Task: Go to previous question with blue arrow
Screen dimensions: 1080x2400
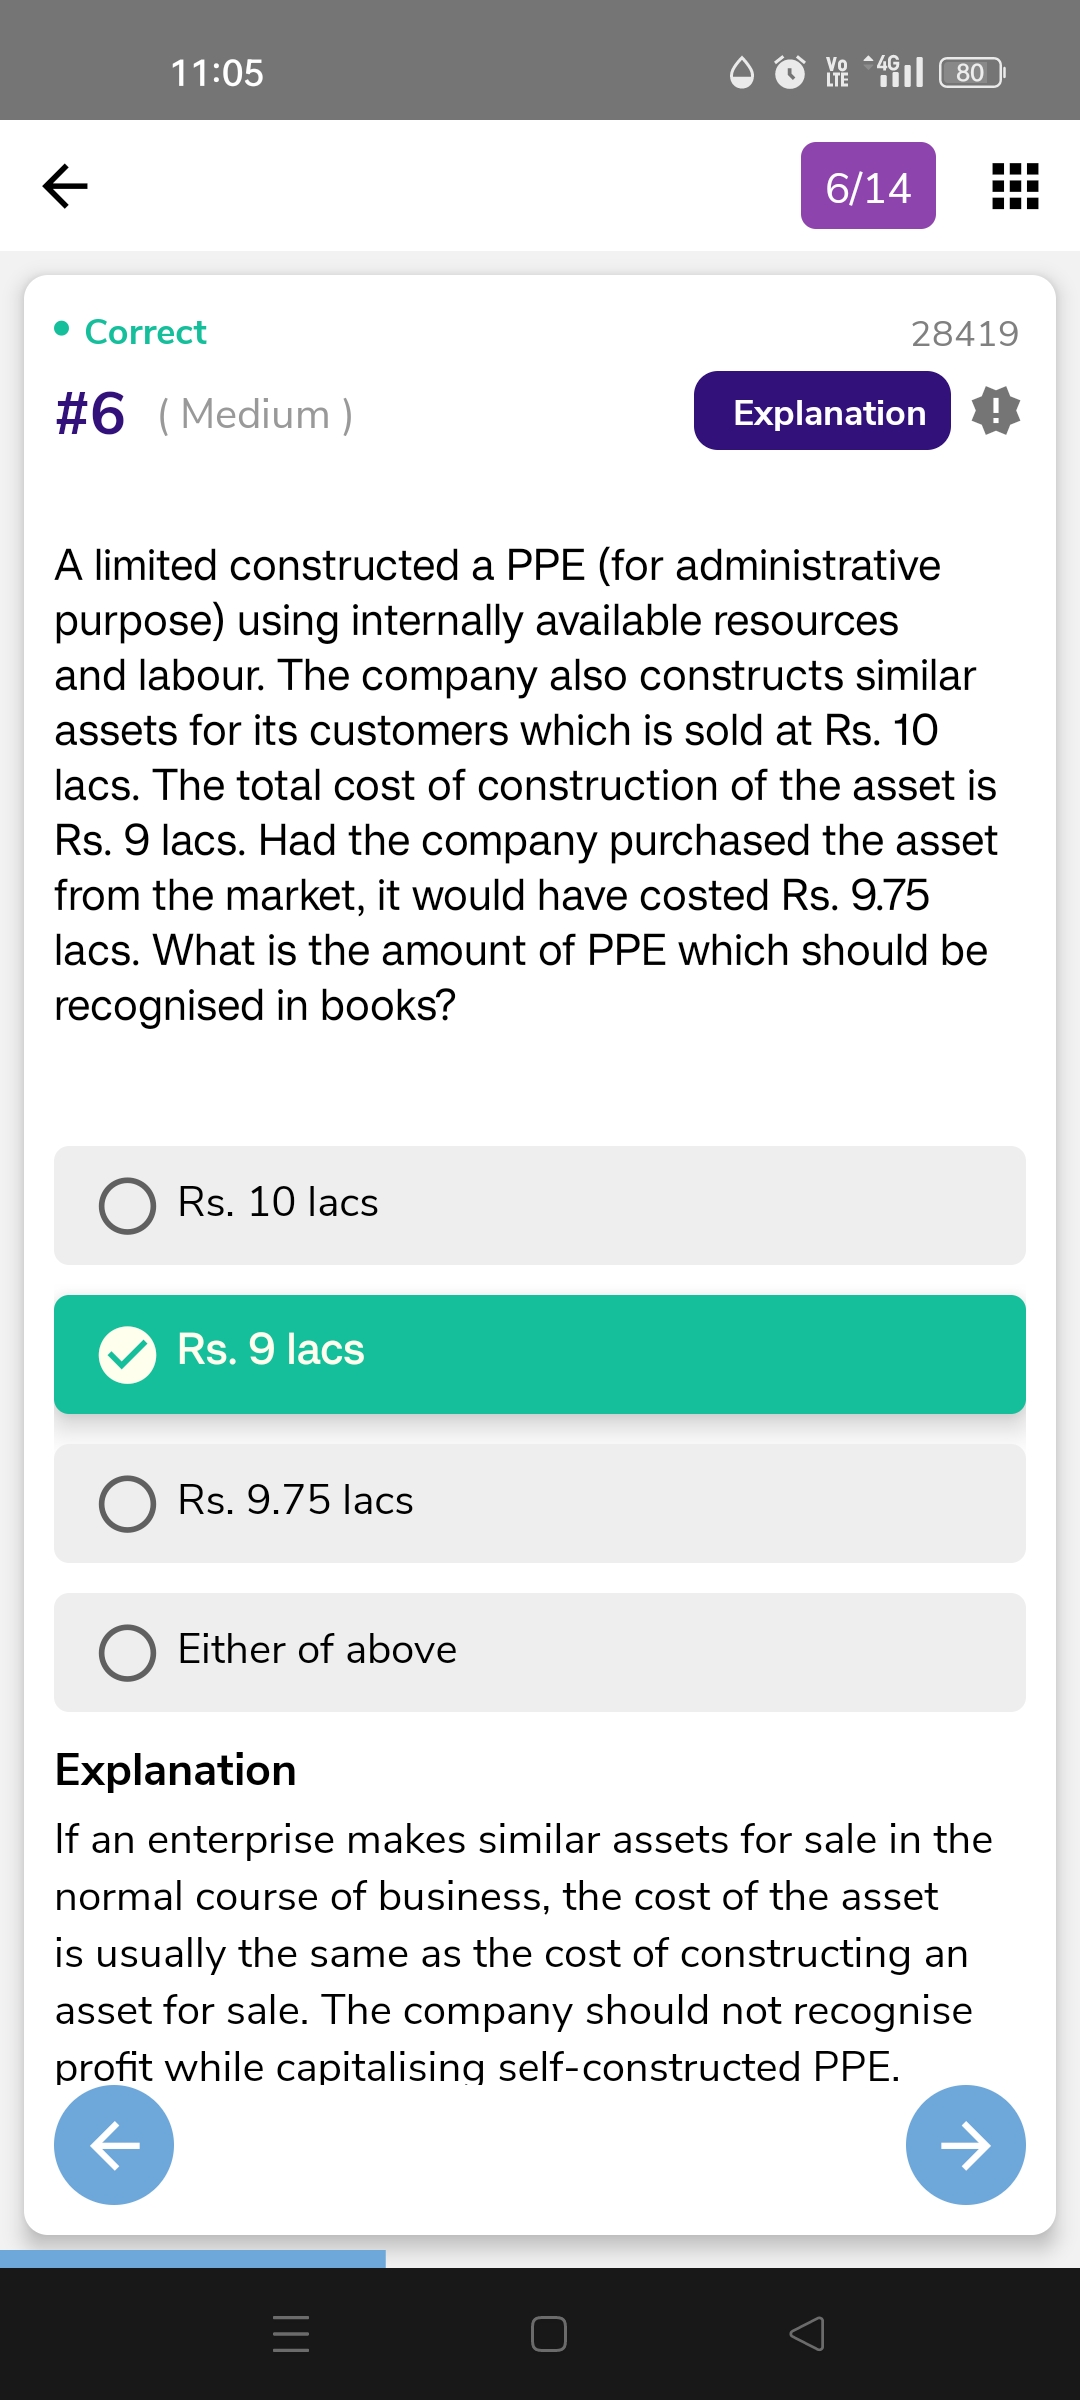Action: tap(114, 2145)
